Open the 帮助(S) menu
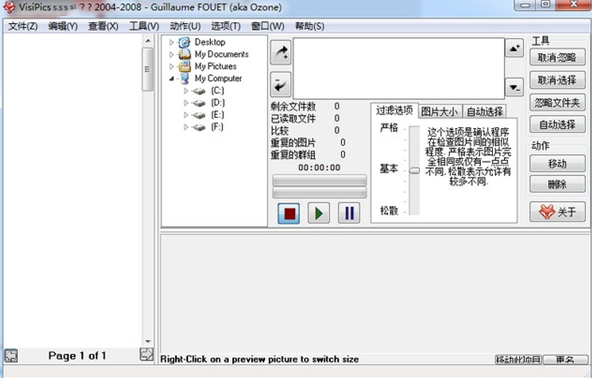Viewport: 592px width, 378px height. [310, 26]
